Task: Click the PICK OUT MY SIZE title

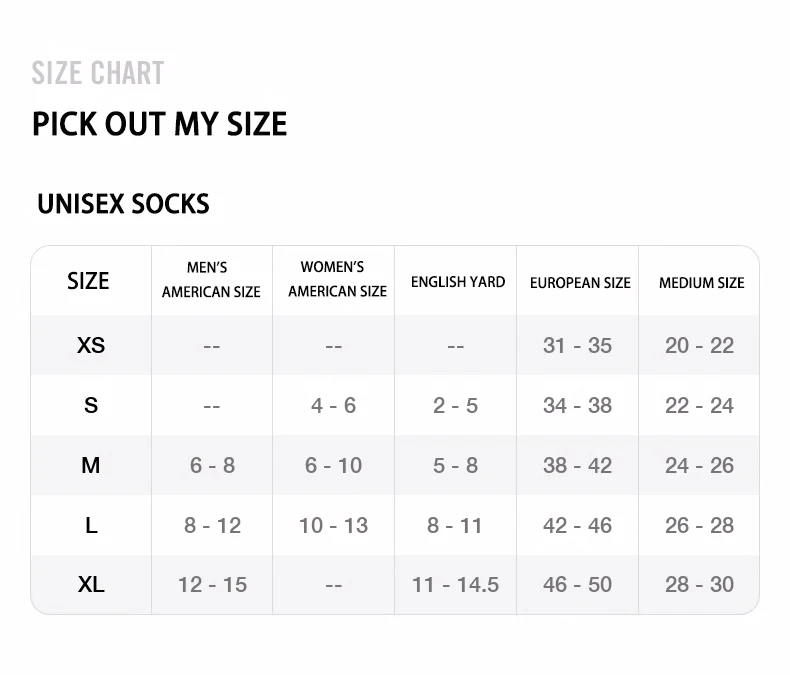Action: pos(159,124)
